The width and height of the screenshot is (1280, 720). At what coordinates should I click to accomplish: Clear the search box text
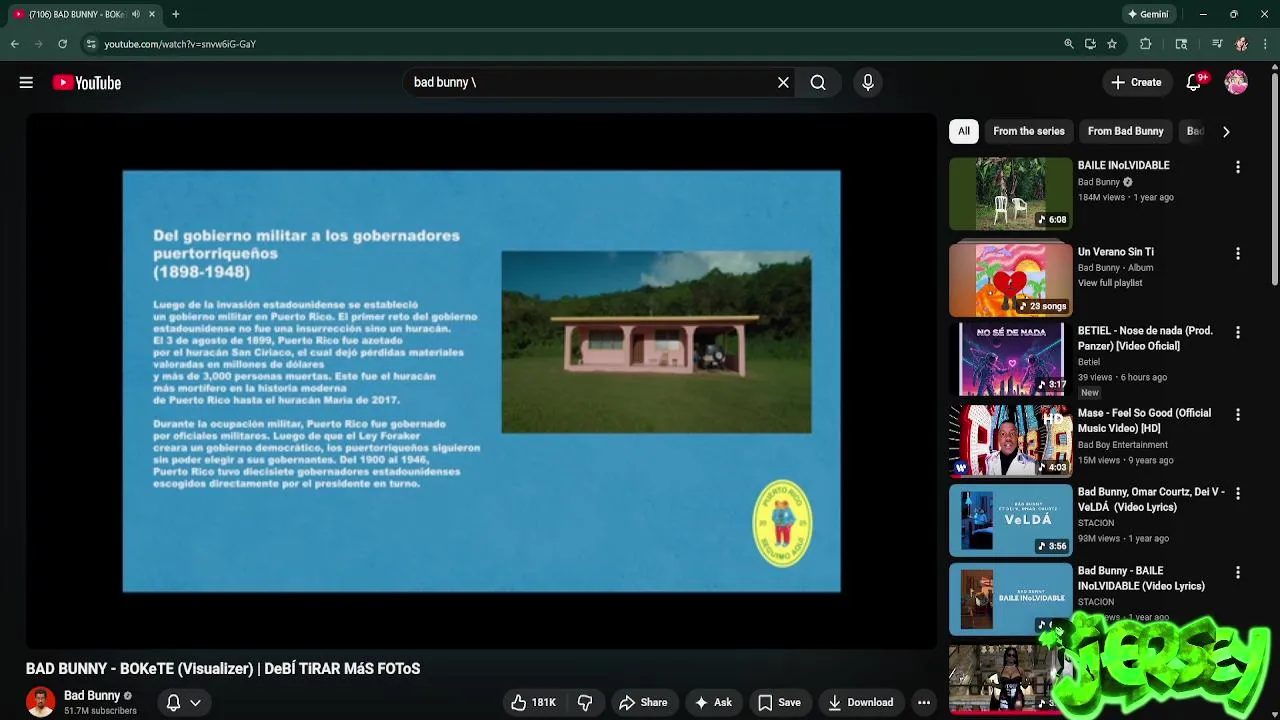tap(783, 83)
